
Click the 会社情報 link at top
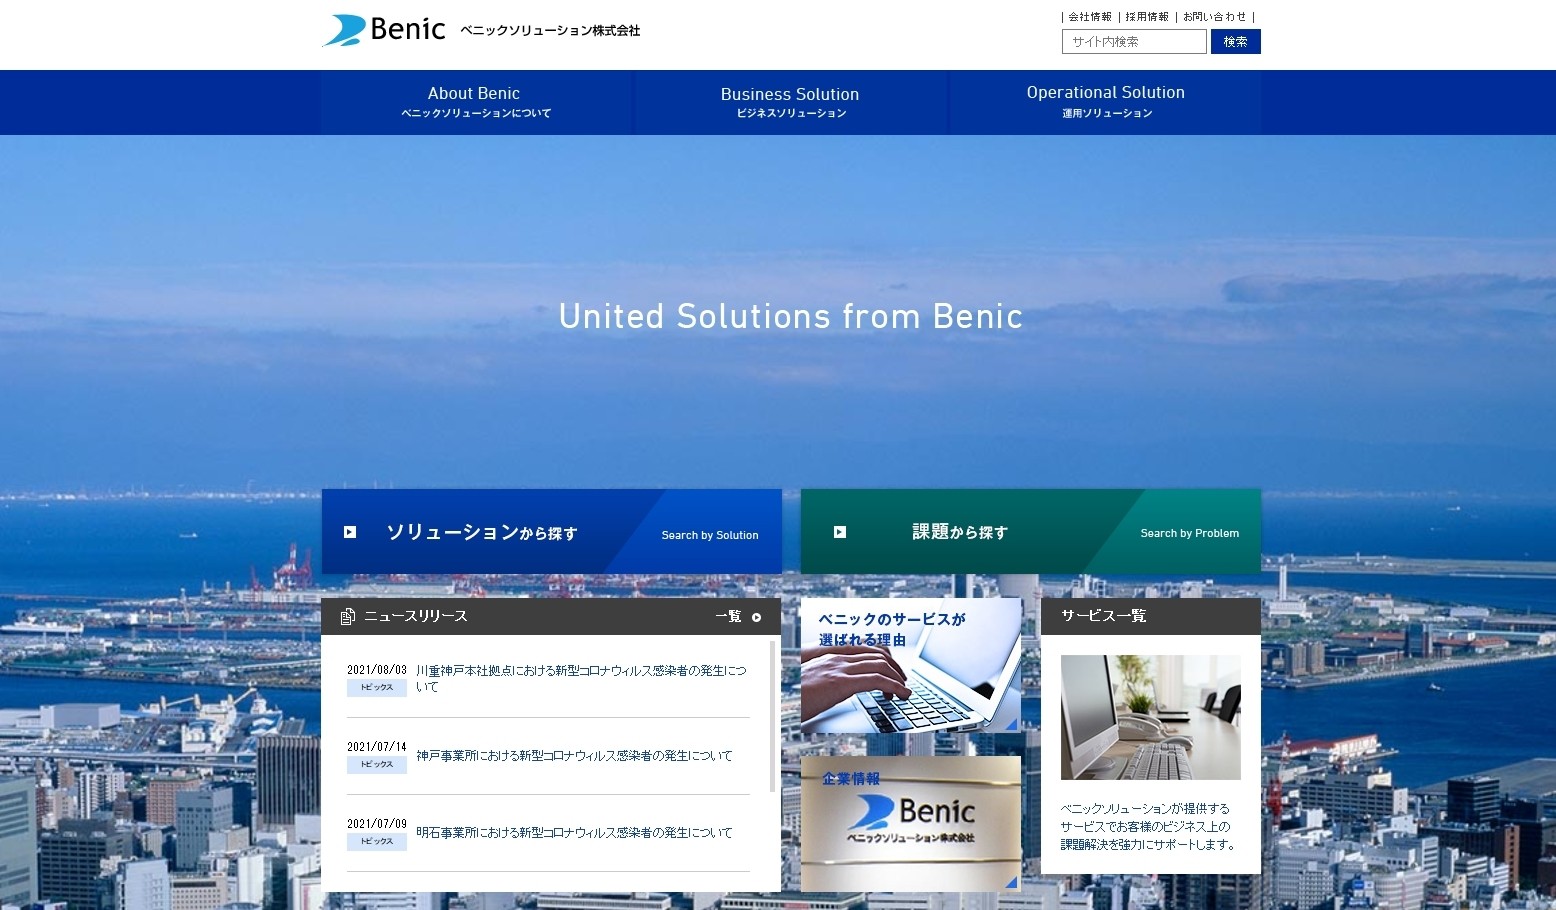coord(1090,17)
